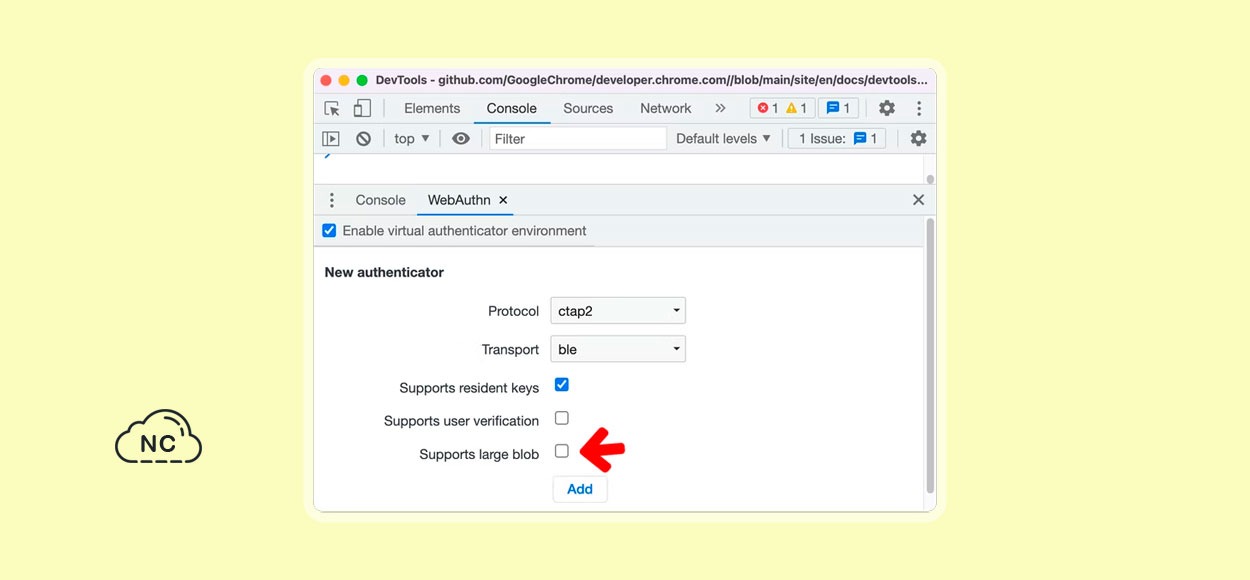
Task: Open the Protocol ctap2 dropdown
Action: coord(618,311)
